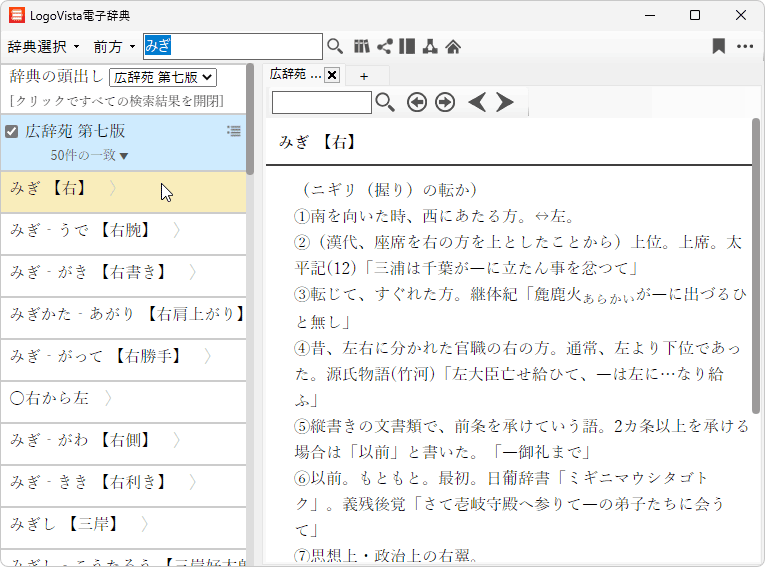
Task: Click the search magnifier beside main search field
Action: 335,46
